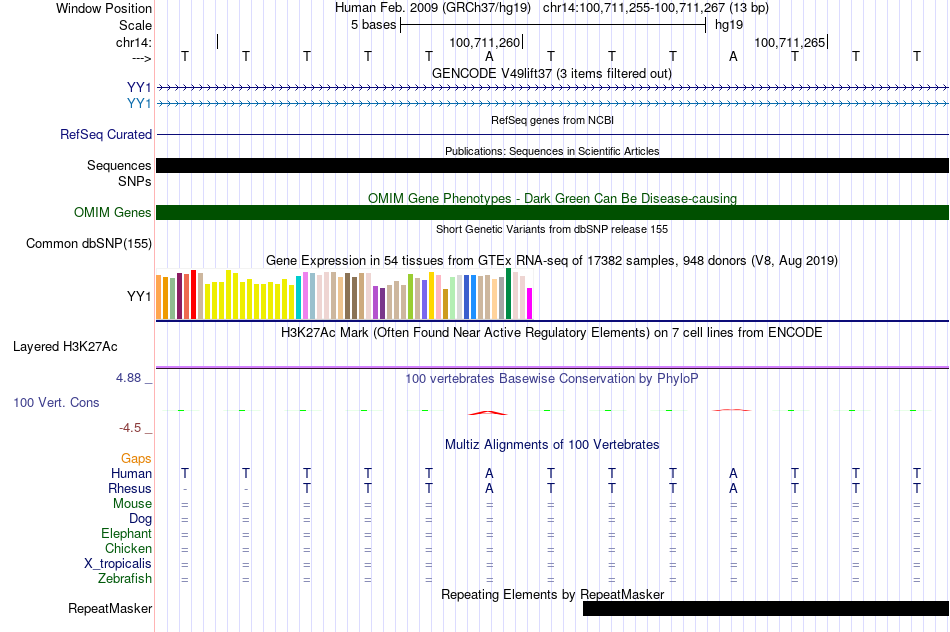Click the black Sequences track bar
Screen dimensions: 950x632
click(552, 165)
